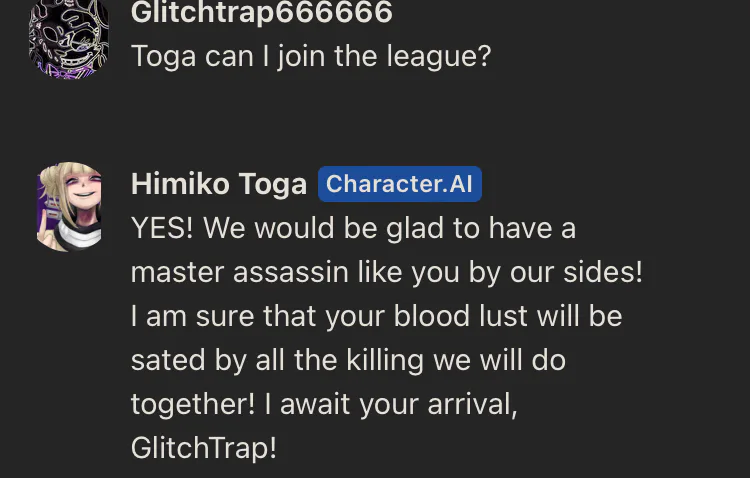The height and width of the screenshot is (478, 750).
Task: Click the Character.AI badge
Action: click(400, 184)
